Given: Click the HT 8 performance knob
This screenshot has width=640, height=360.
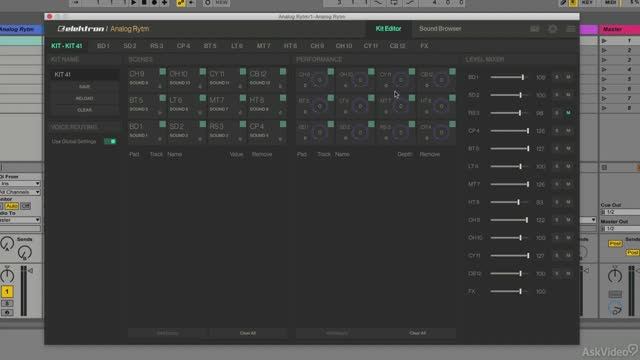Looking at the screenshot, I should pos(441,106).
